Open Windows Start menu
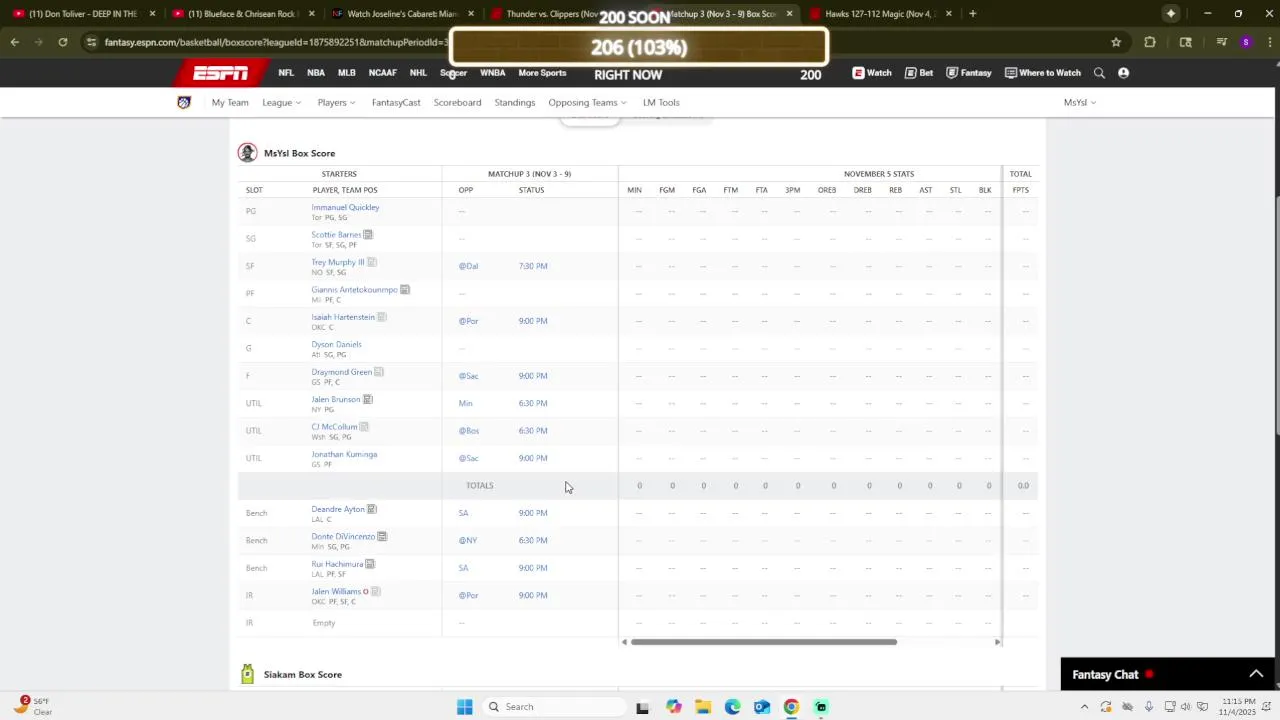This screenshot has width=1280, height=720. point(465,707)
